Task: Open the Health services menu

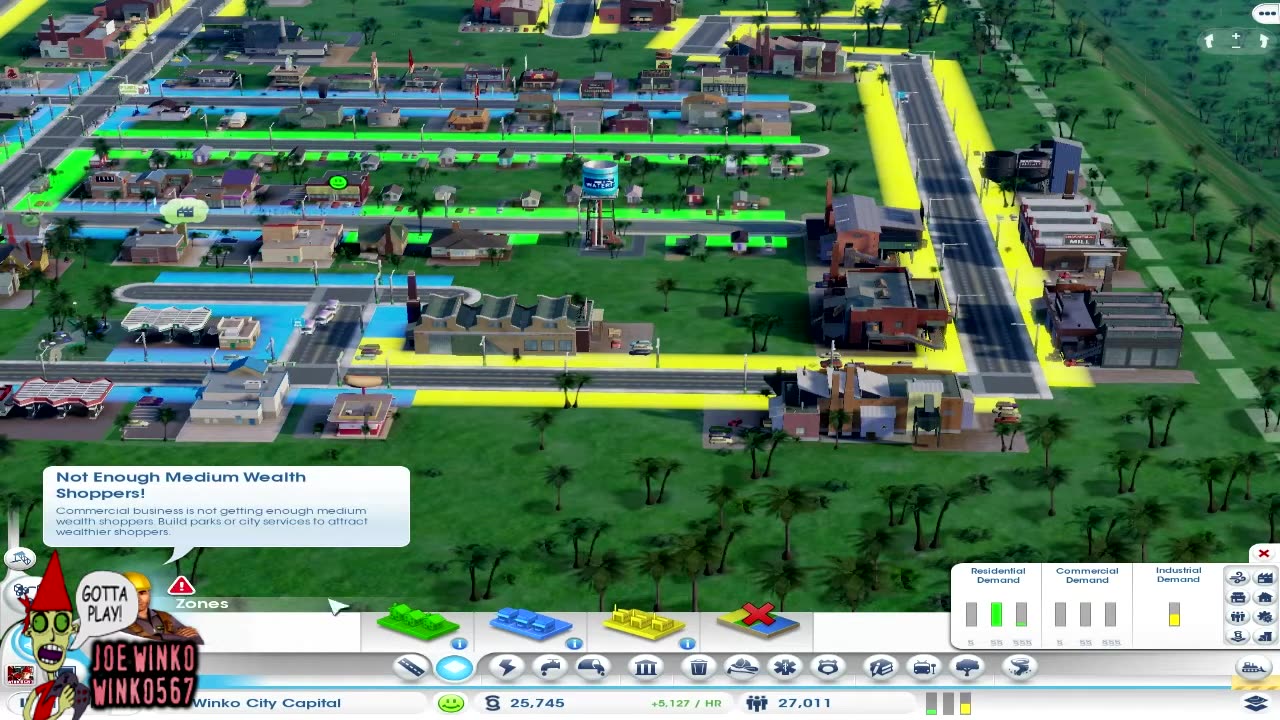Action: [785, 667]
